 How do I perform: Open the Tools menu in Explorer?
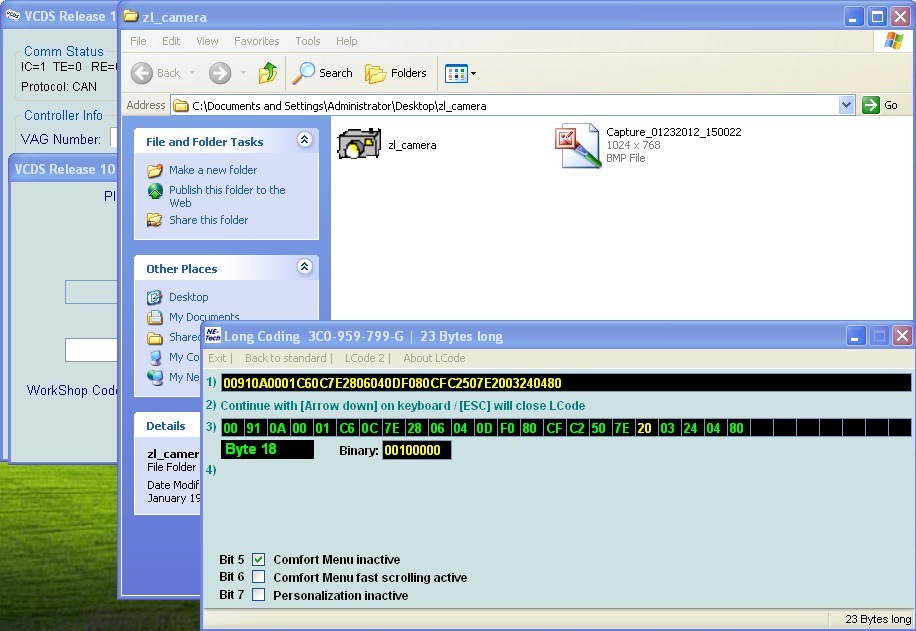(308, 41)
